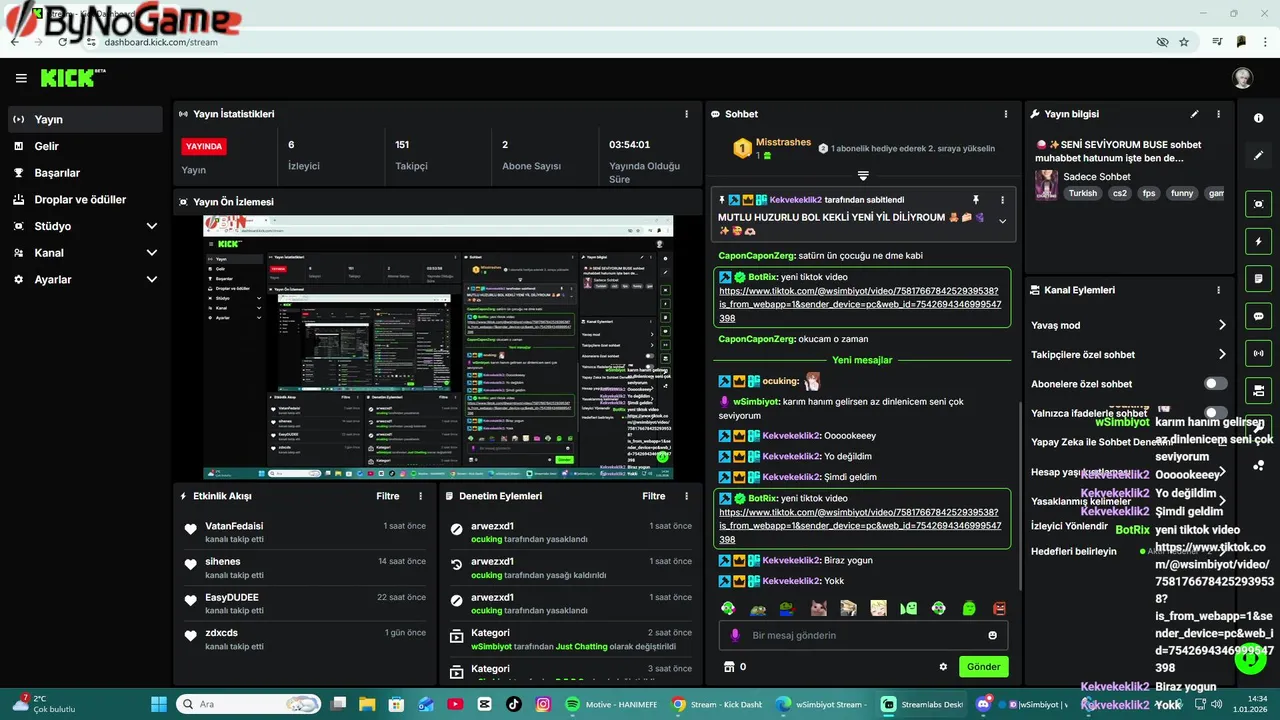Screen dimensions: 1280x720
Task: Open the hamburger menu beside the Kick logo
Action: click(x=21, y=78)
